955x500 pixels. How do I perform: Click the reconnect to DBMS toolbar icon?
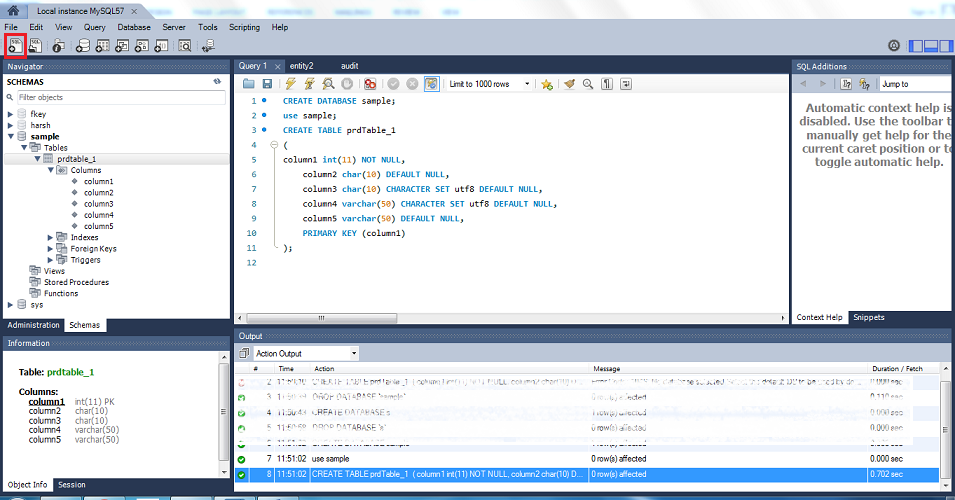(208, 45)
